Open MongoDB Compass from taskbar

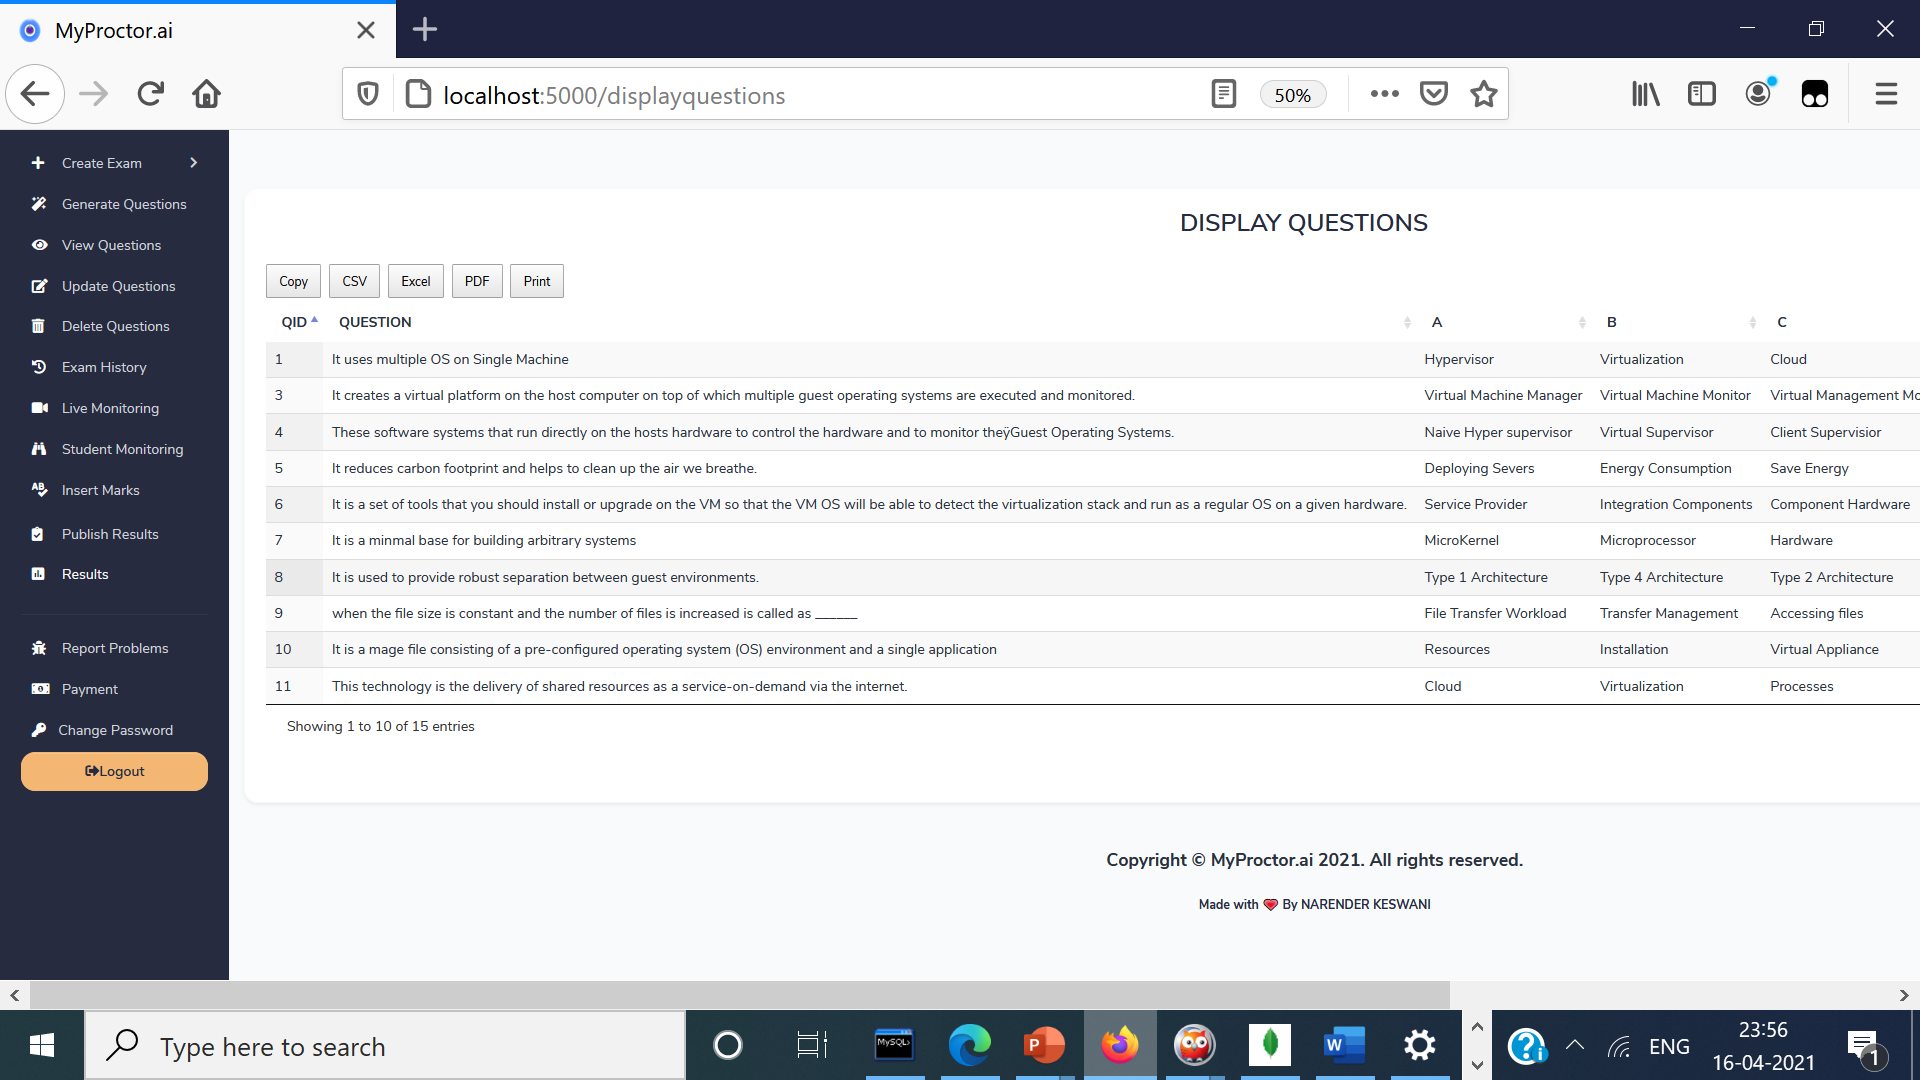coord(1269,1045)
